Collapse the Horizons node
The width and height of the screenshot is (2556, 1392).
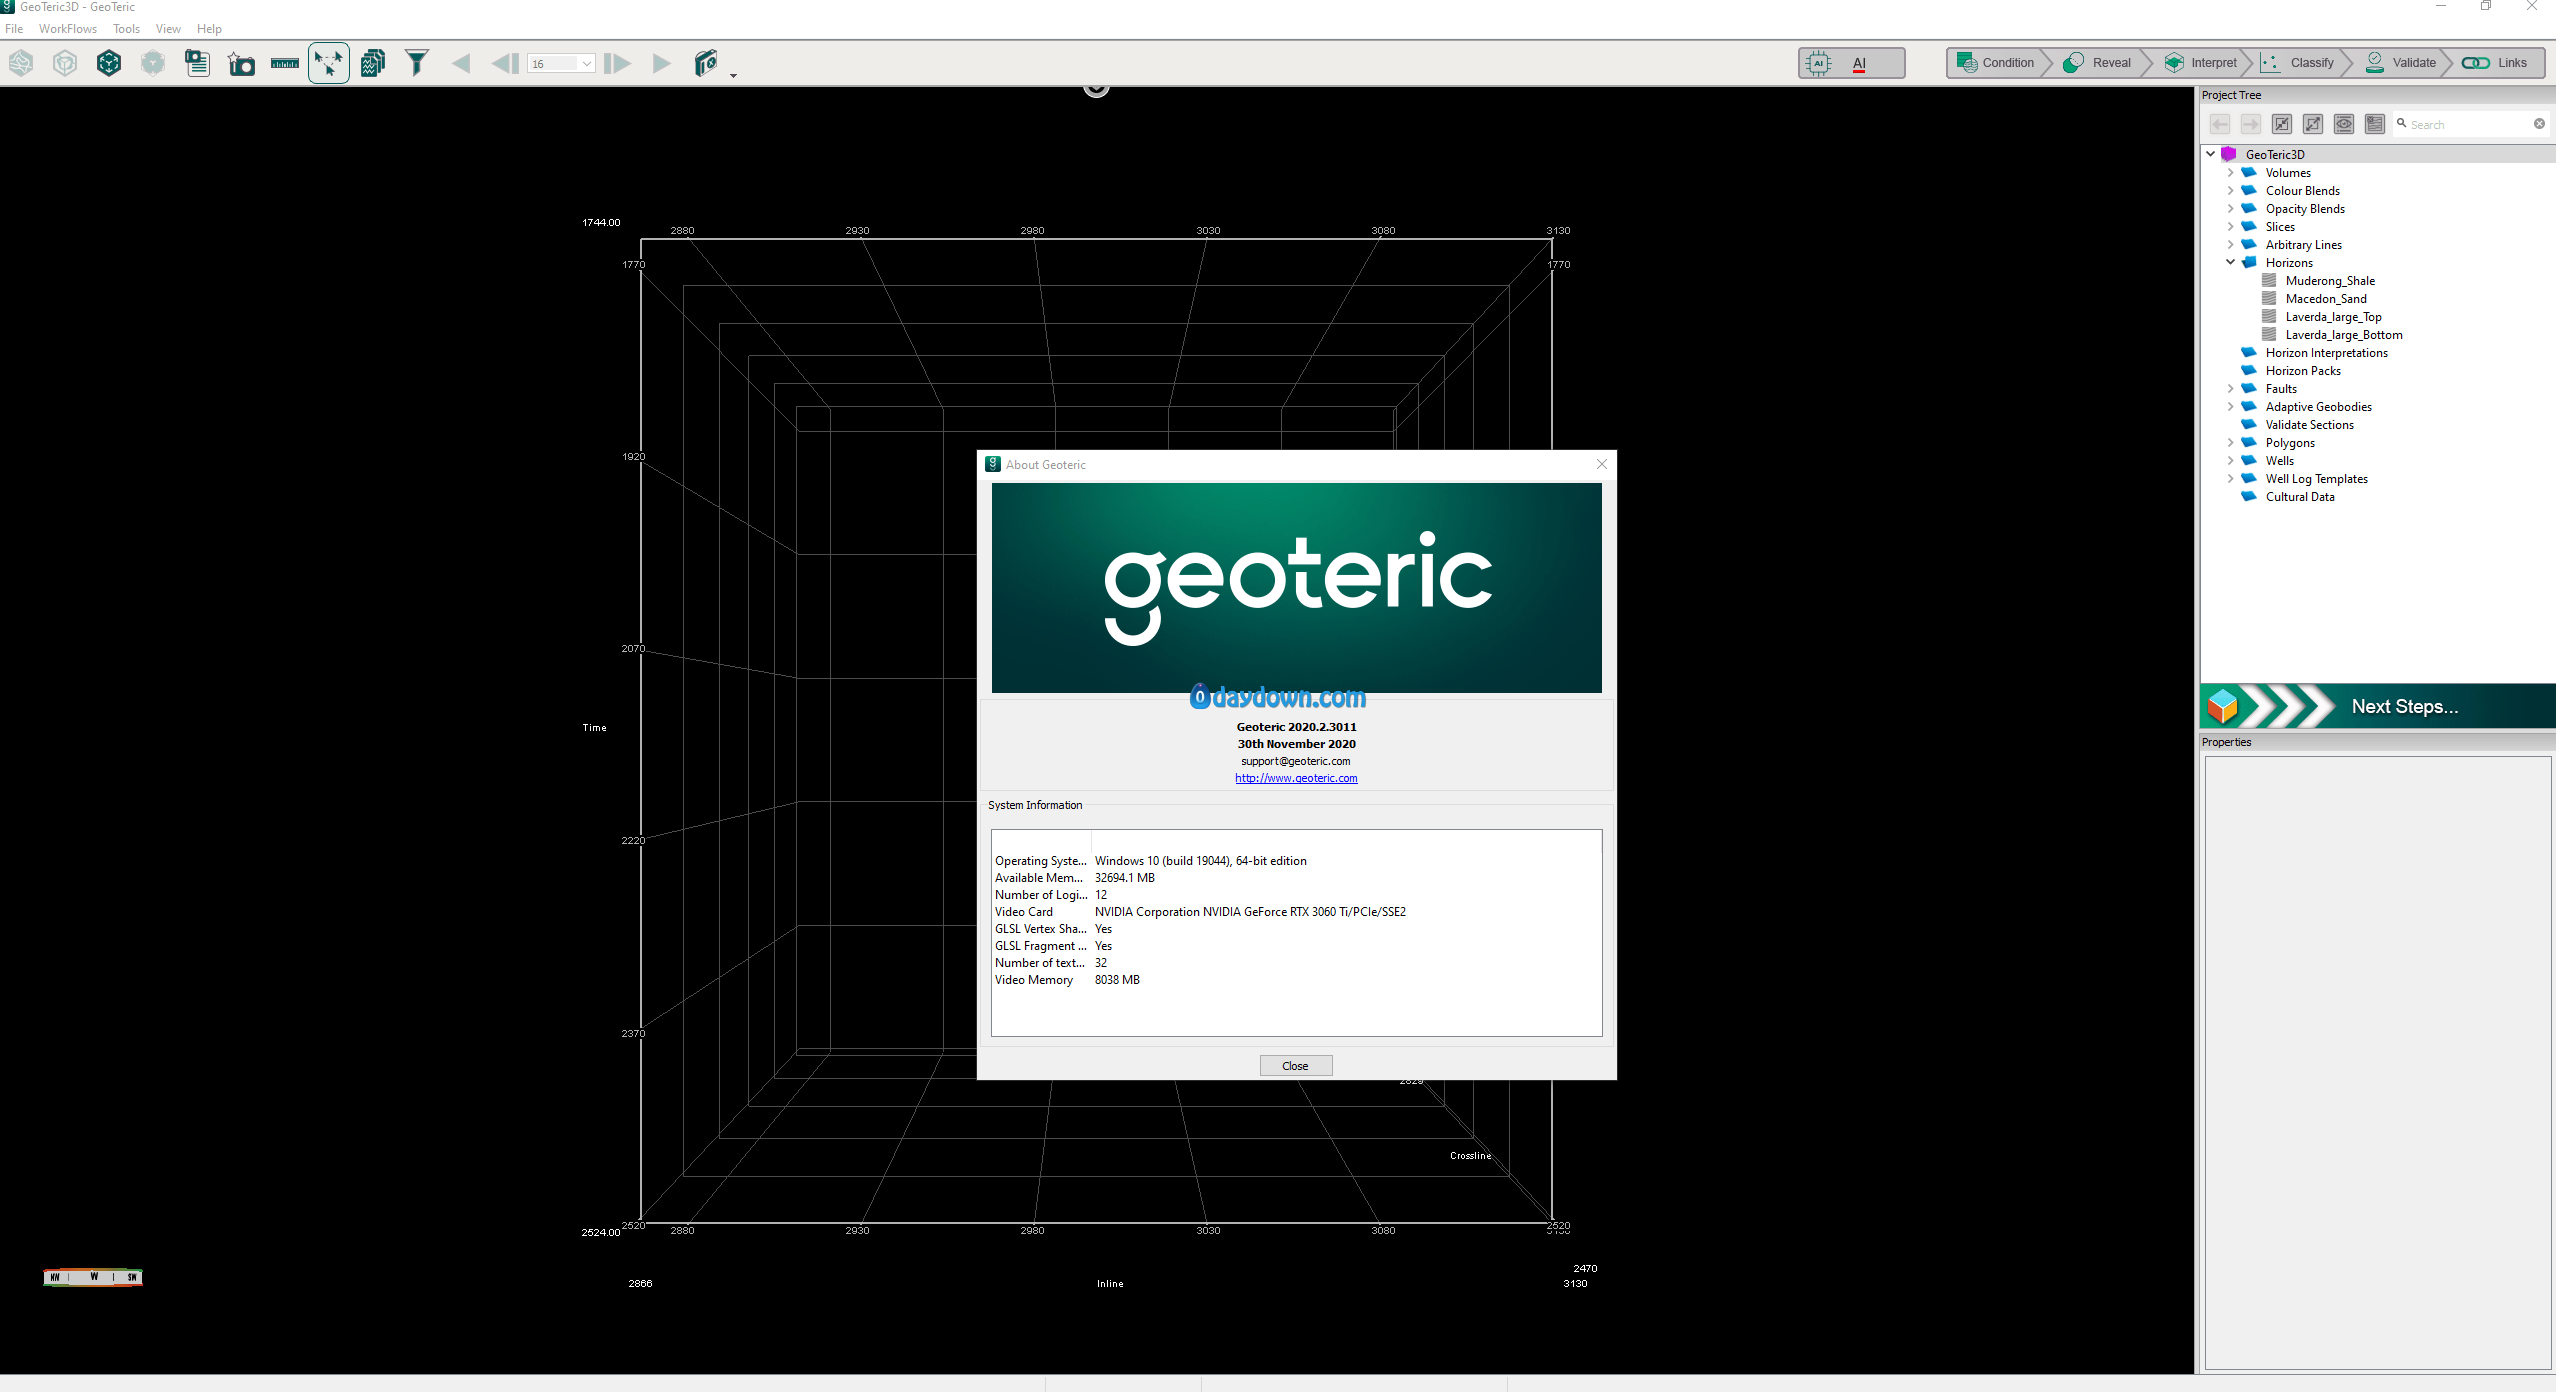(2230, 262)
